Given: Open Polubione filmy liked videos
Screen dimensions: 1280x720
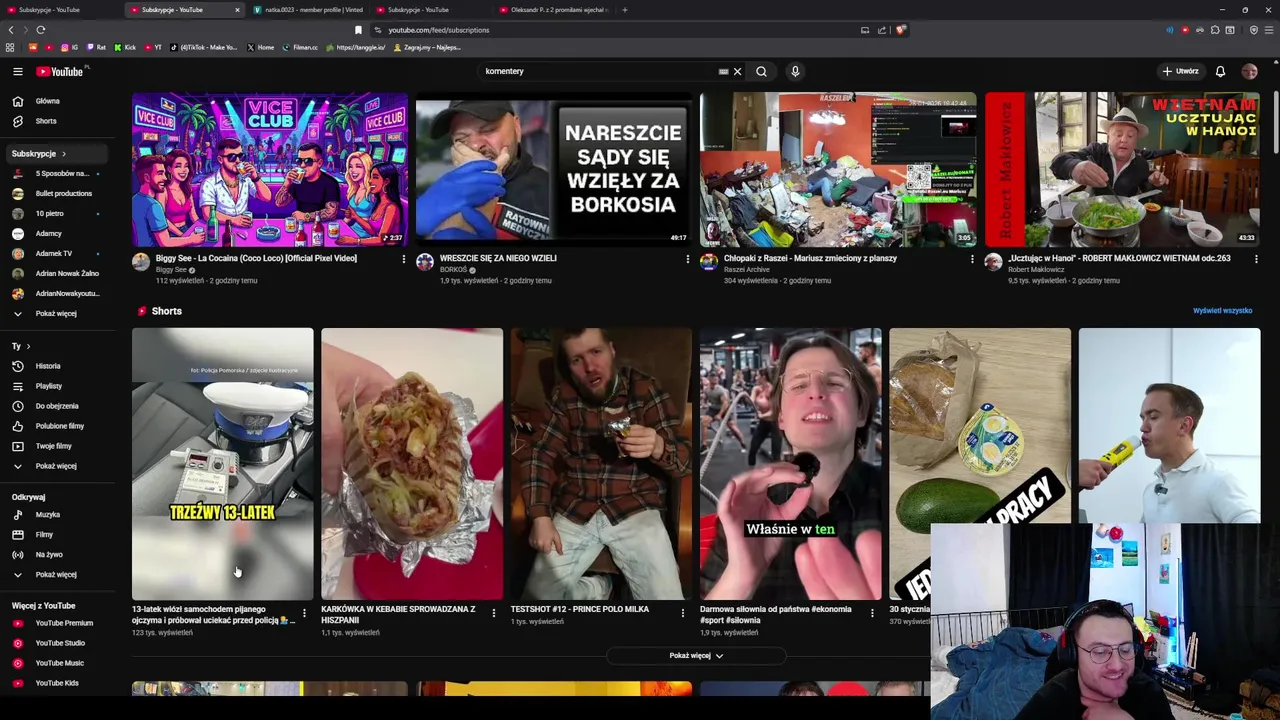Looking at the screenshot, I should coord(55,426).
